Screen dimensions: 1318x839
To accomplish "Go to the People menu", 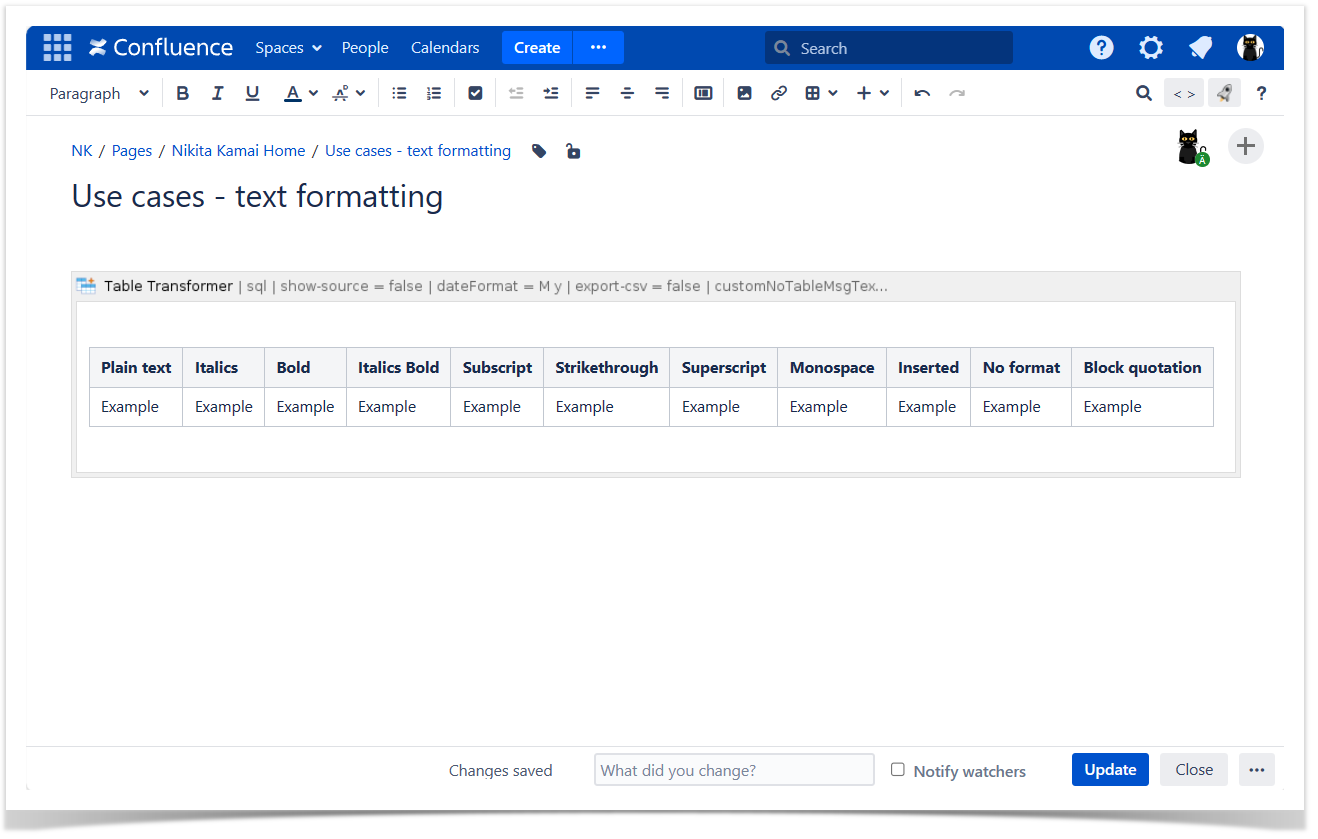I will tap(365, 48).
